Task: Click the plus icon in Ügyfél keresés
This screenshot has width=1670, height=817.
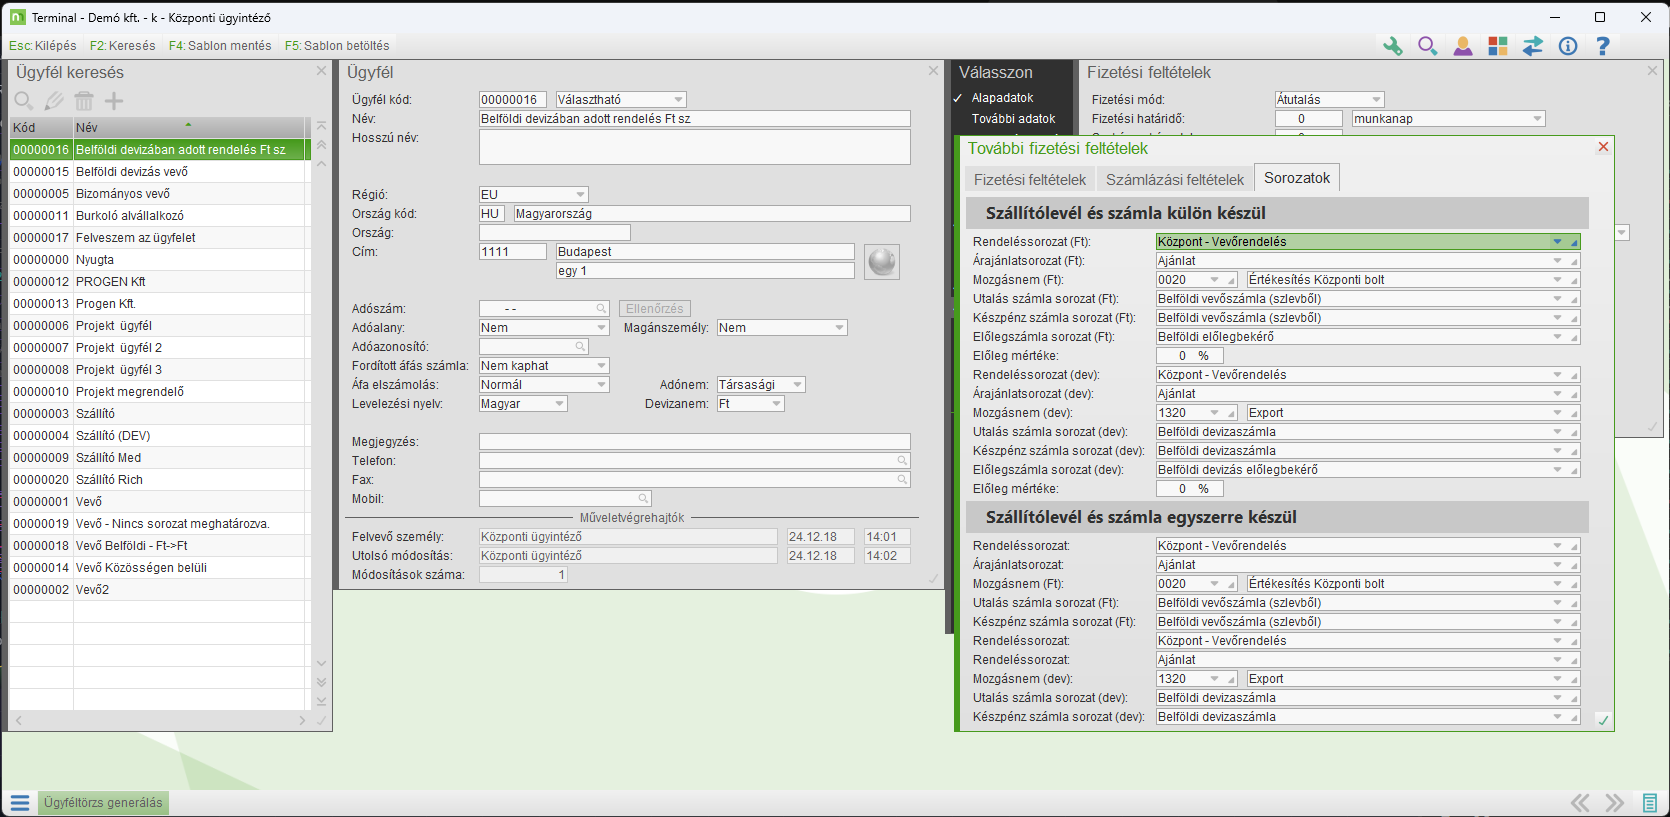Action: tap(114, 101)
